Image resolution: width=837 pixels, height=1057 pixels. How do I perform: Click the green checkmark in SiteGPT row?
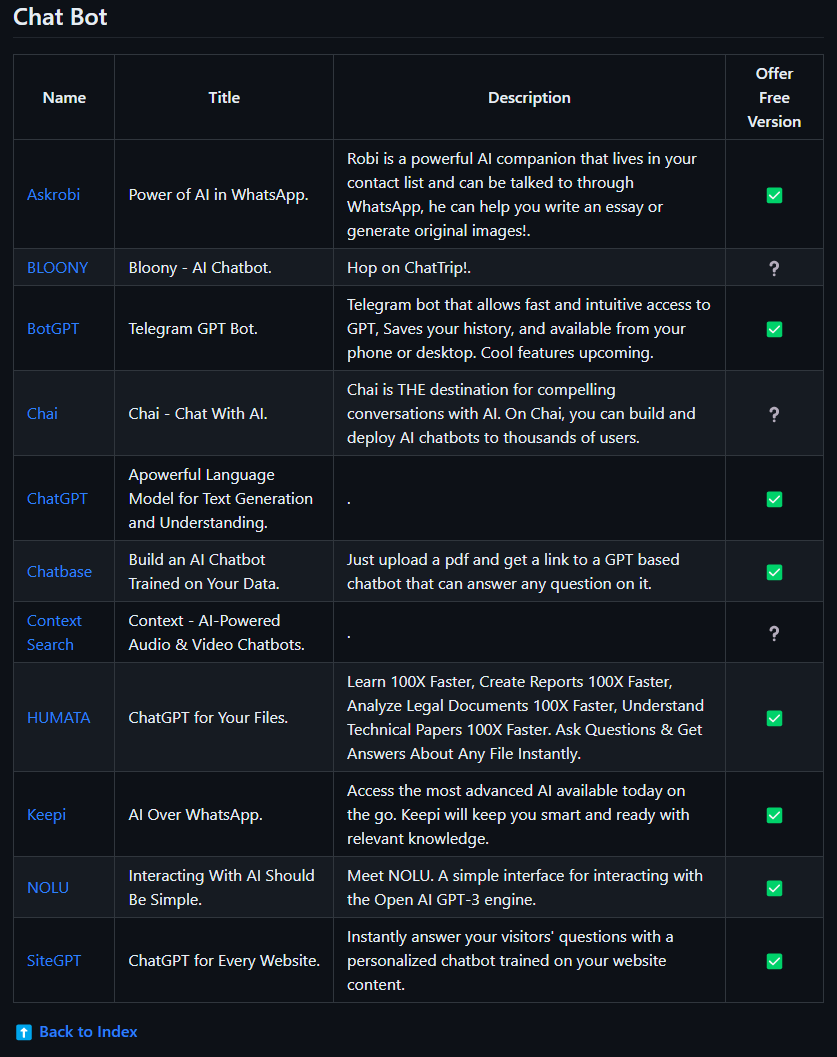774,961
